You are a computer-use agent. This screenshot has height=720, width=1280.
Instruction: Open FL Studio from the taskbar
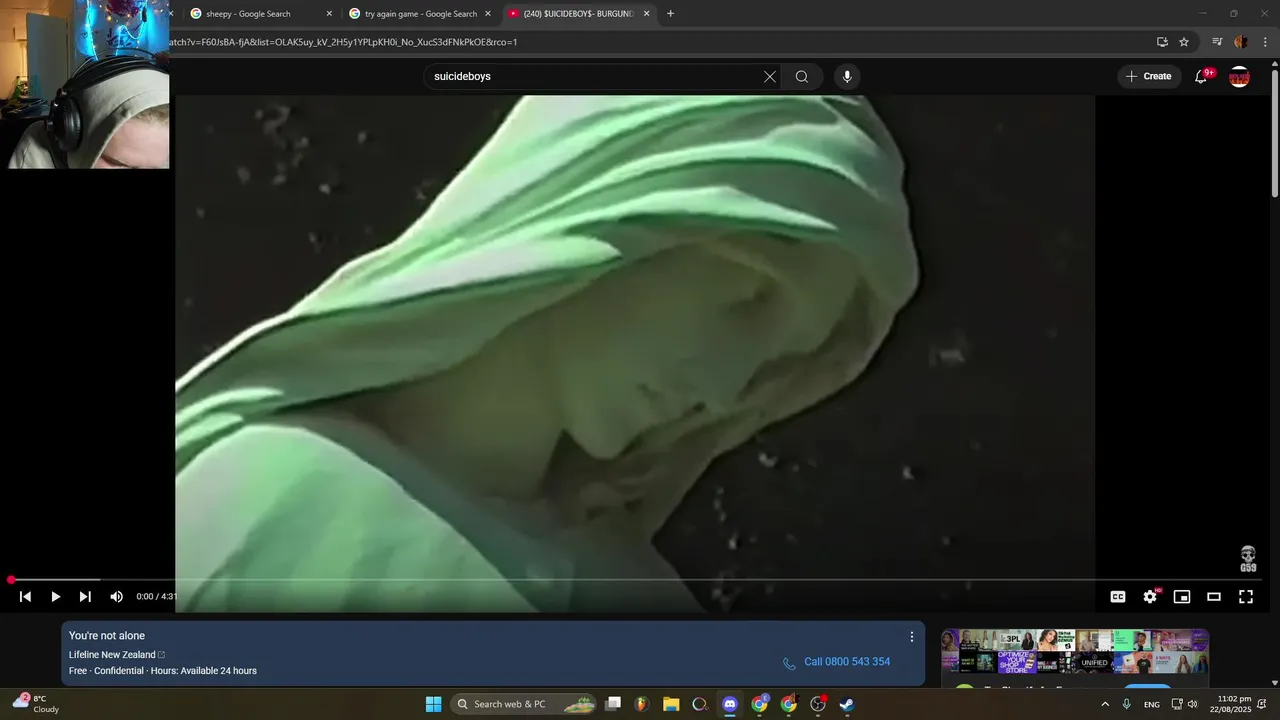point(642,704)
